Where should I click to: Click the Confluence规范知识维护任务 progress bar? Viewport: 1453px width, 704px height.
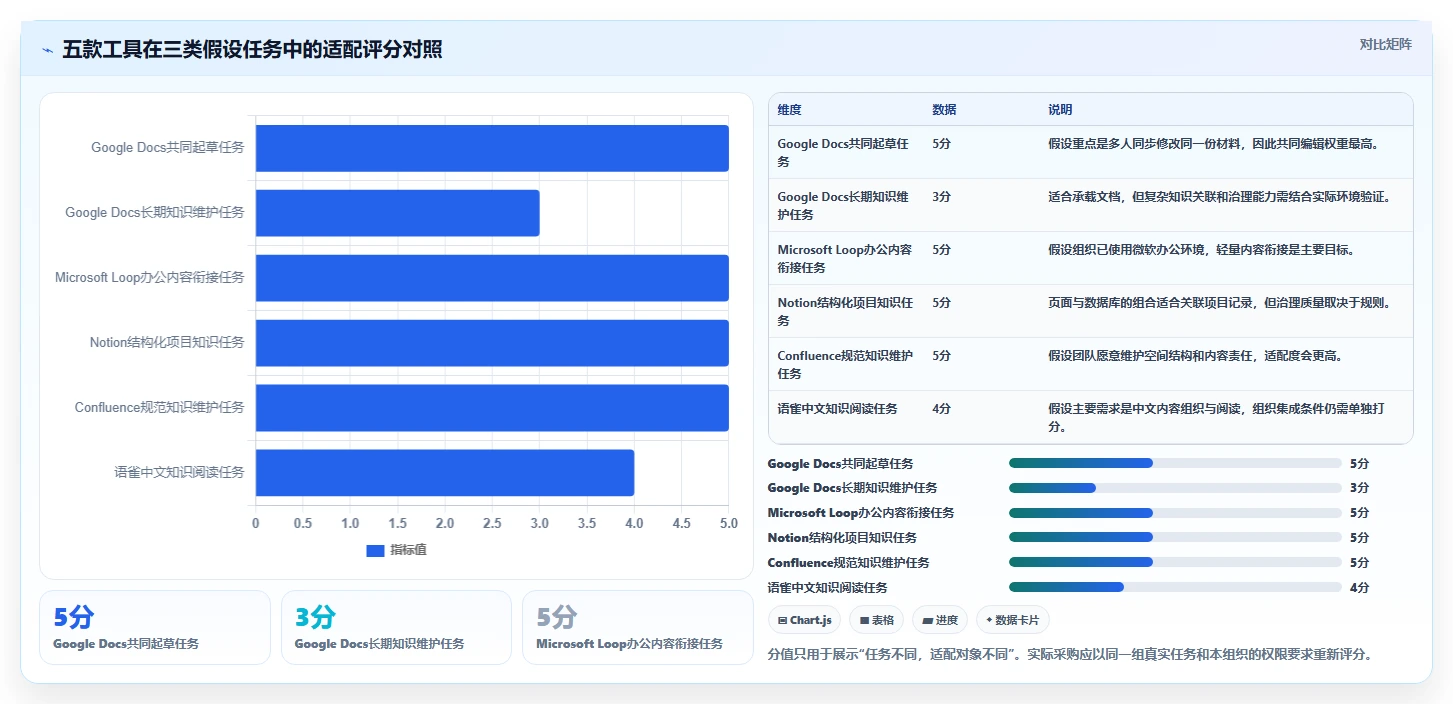coord(1175,563)
